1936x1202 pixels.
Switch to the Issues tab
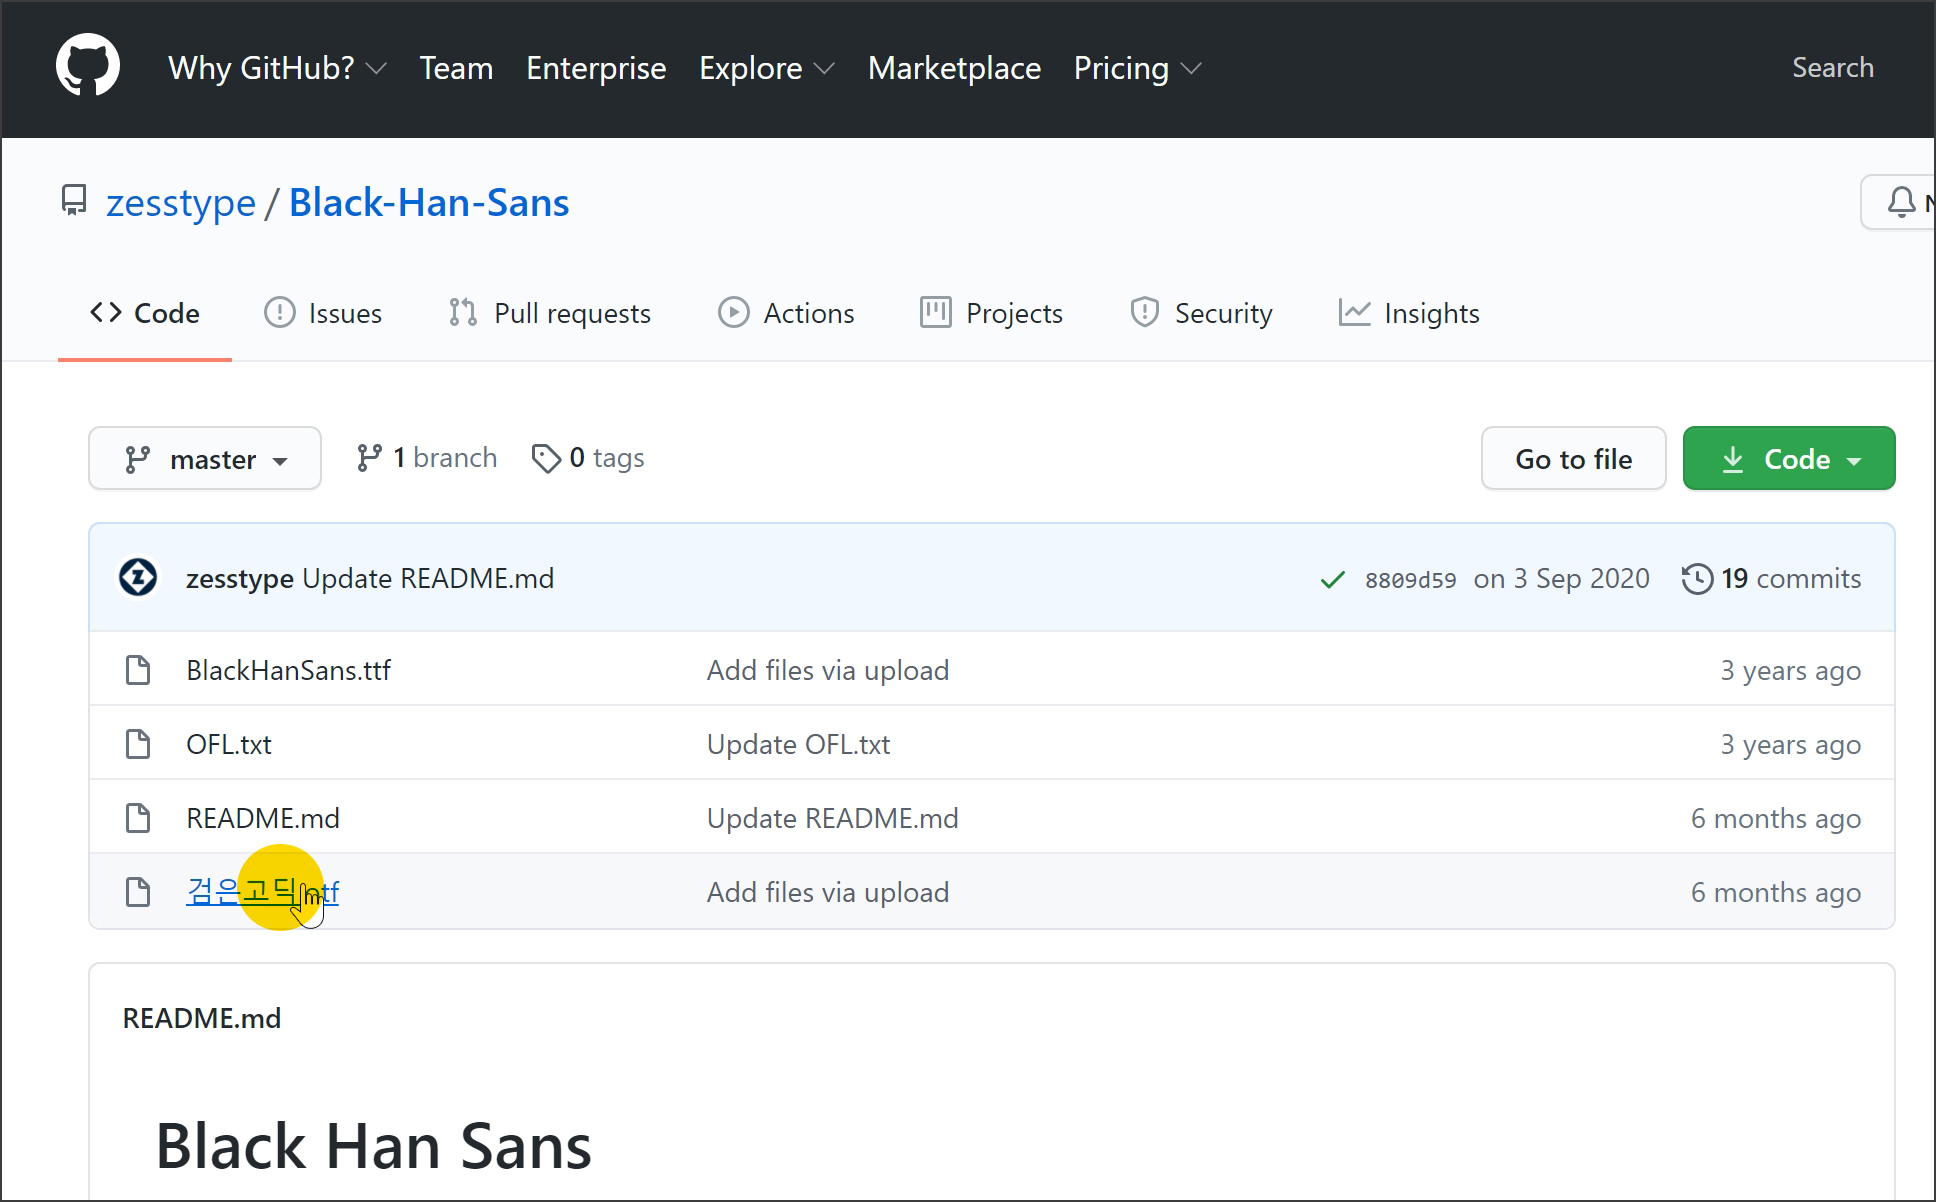[x=323, y=313]
